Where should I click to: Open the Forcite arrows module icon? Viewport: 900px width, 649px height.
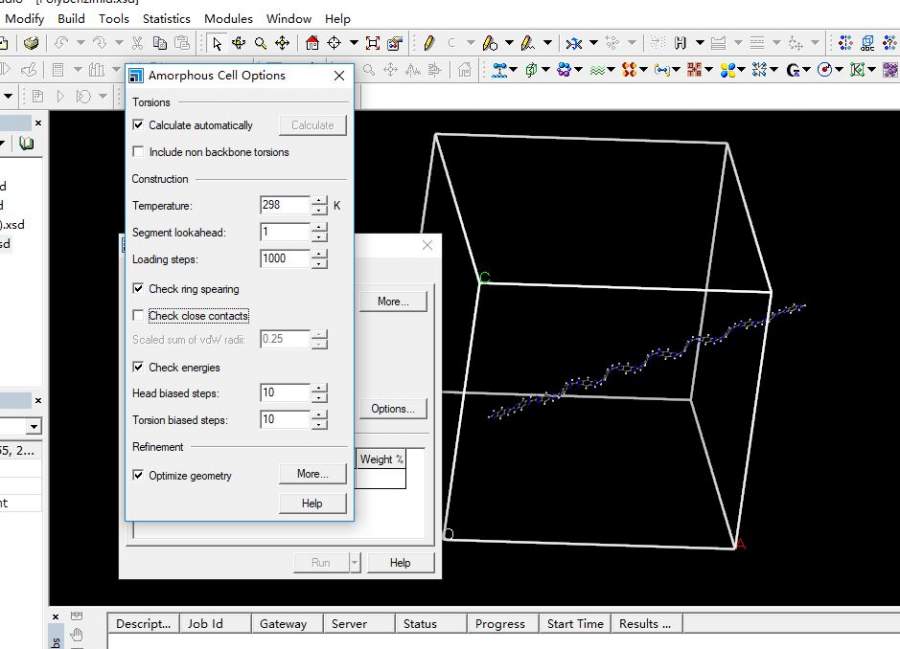(x=759, y=70)
